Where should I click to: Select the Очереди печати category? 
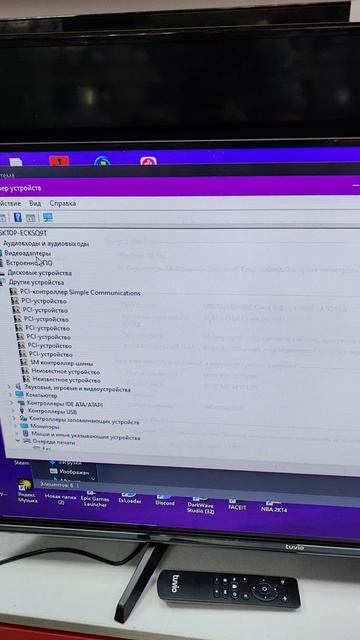tap(54, 442)
